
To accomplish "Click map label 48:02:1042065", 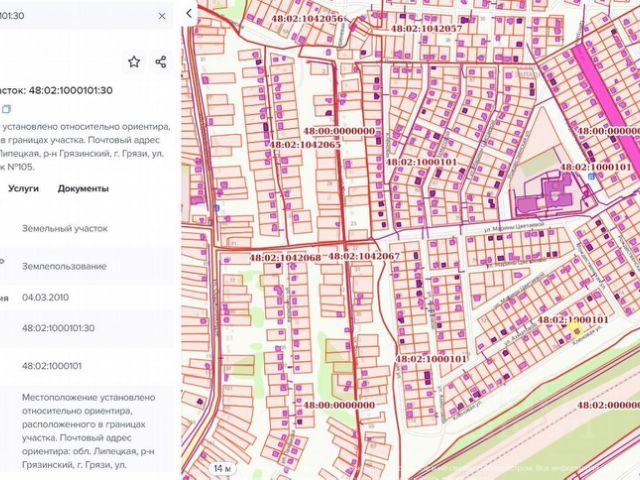I will [x=304, y=144].
